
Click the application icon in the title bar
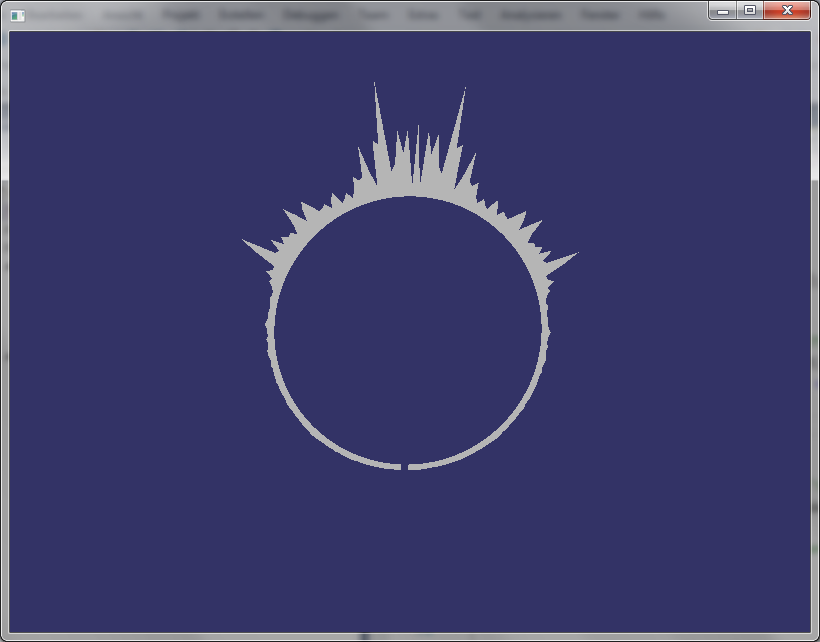(17, 15)
